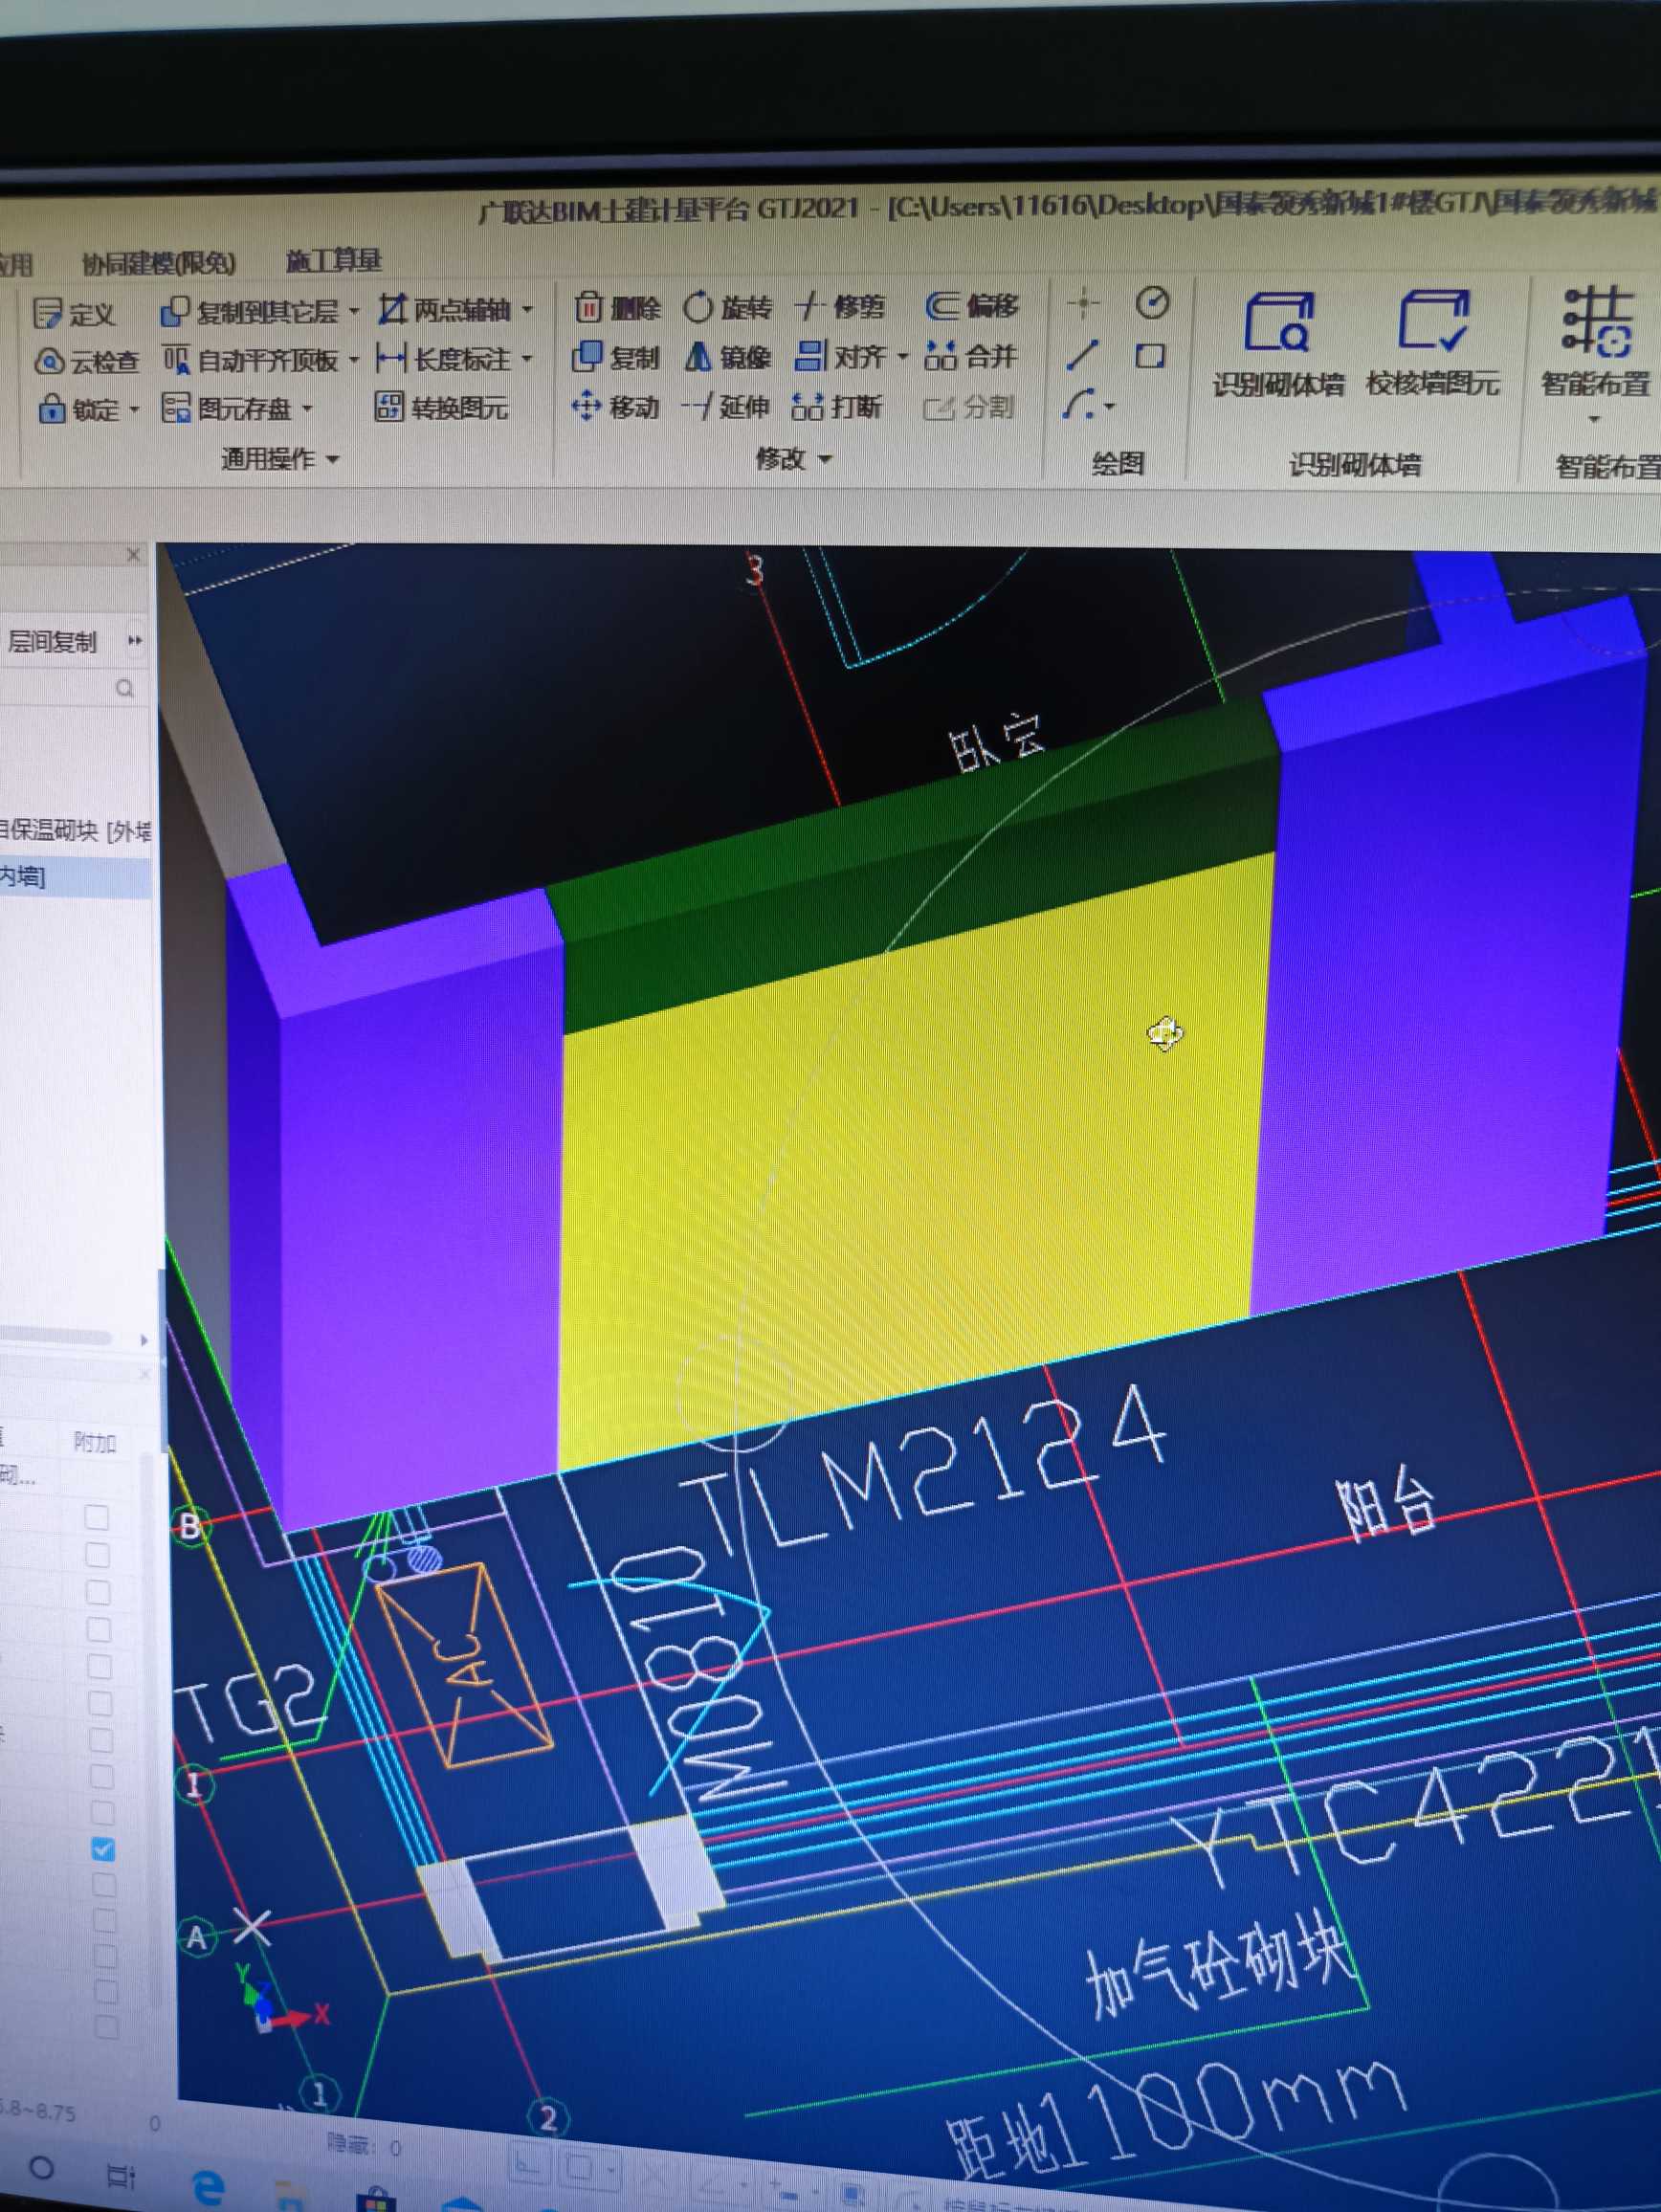The width and height of the screenshot is (1661, 2212).
Task: Choose the rectangle draw tool in 绘图
Action: 1151,356
